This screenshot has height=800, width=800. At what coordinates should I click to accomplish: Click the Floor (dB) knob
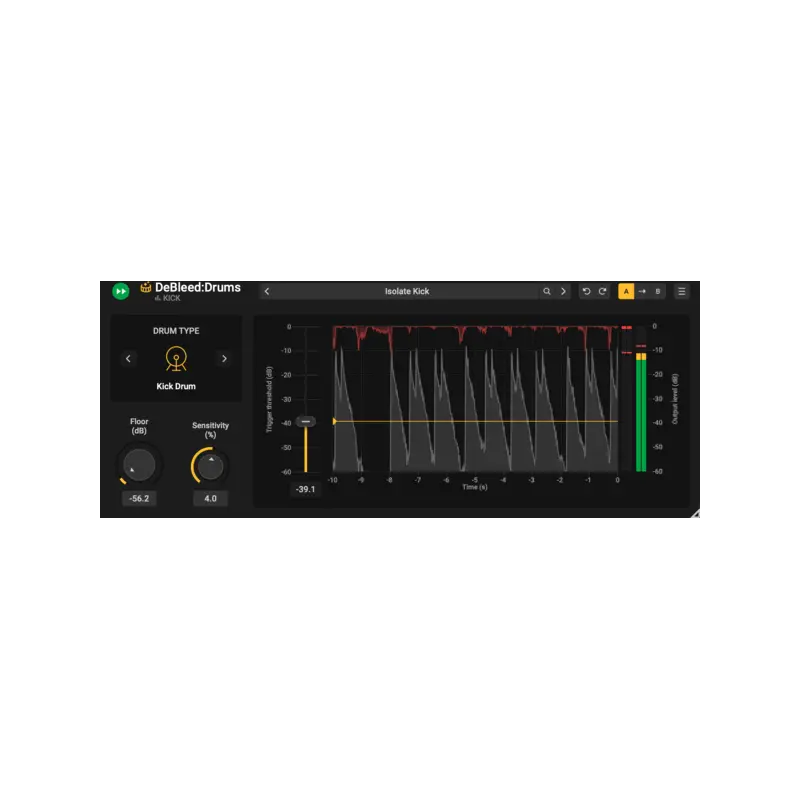(x=139, y=465)
